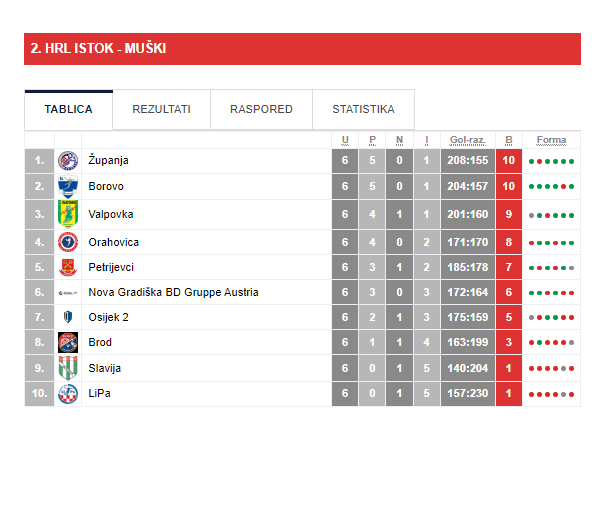Select the Tablica tab
The height and width of the screenshot is (522, 610).
[x=68, y=109]
